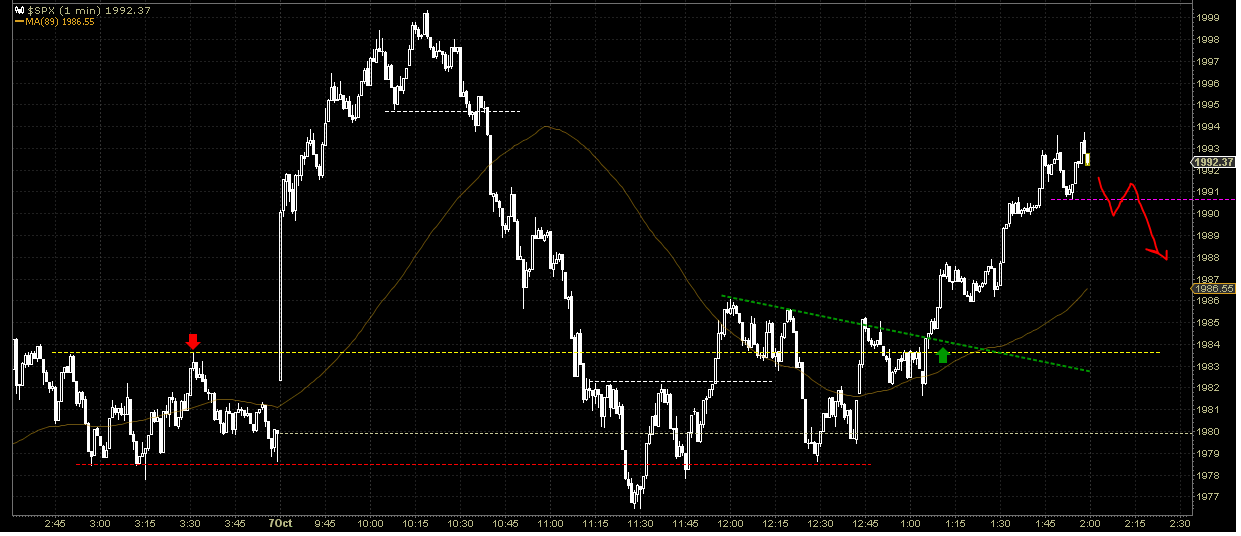The image size is (1241, 536).
Task: Click the MA(89) 1986.55 study label
Action: point(61,20)
